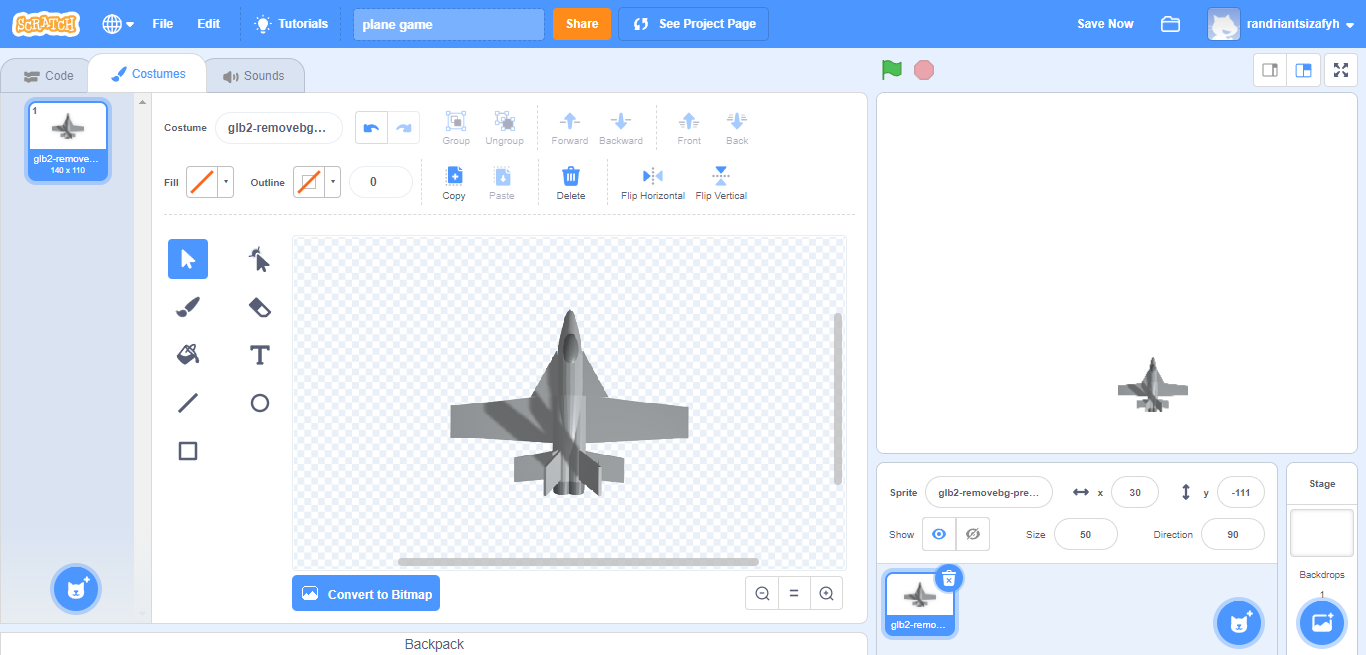Bring layer Forward
This screenshot has height=655, width=1366.
coord(570,128)
